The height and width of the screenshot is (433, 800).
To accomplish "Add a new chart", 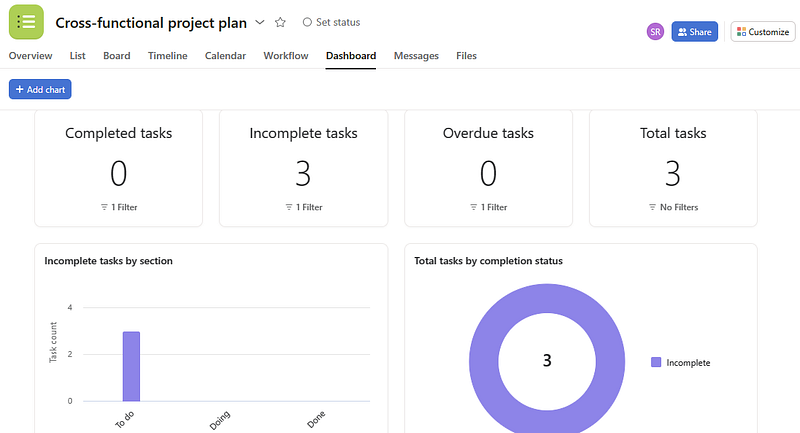I will click(x=40, y=90).
